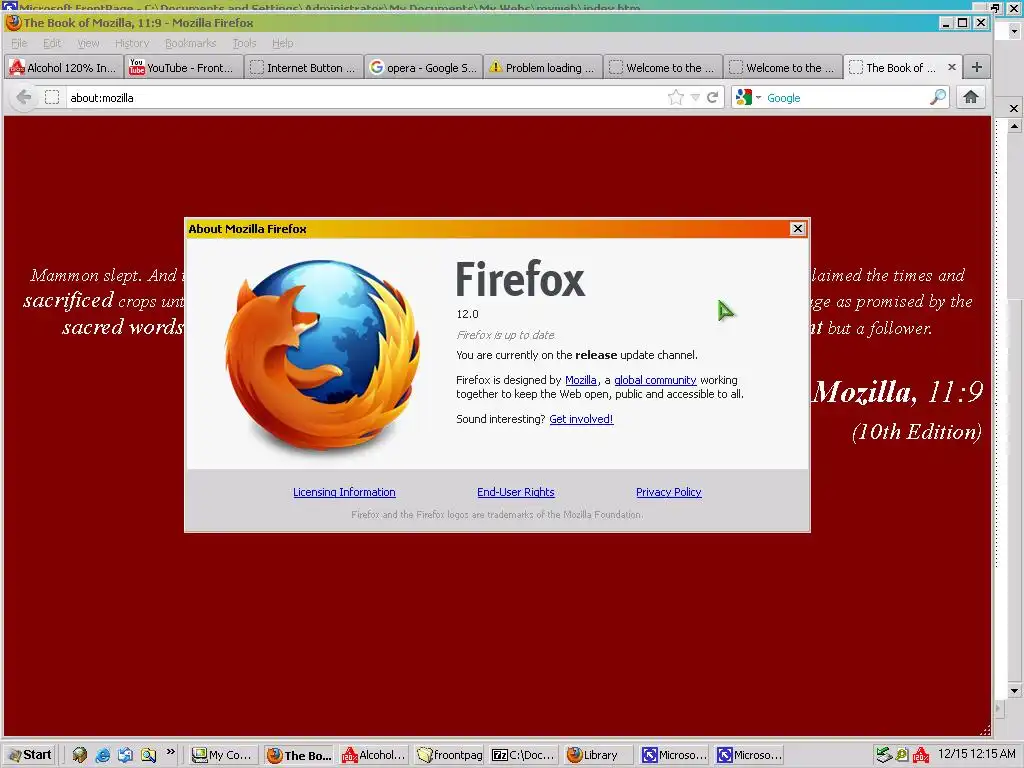Click the "12.0" version text
The height and width of the screenshot is (768, 1024).
click(x=467, y=314)
